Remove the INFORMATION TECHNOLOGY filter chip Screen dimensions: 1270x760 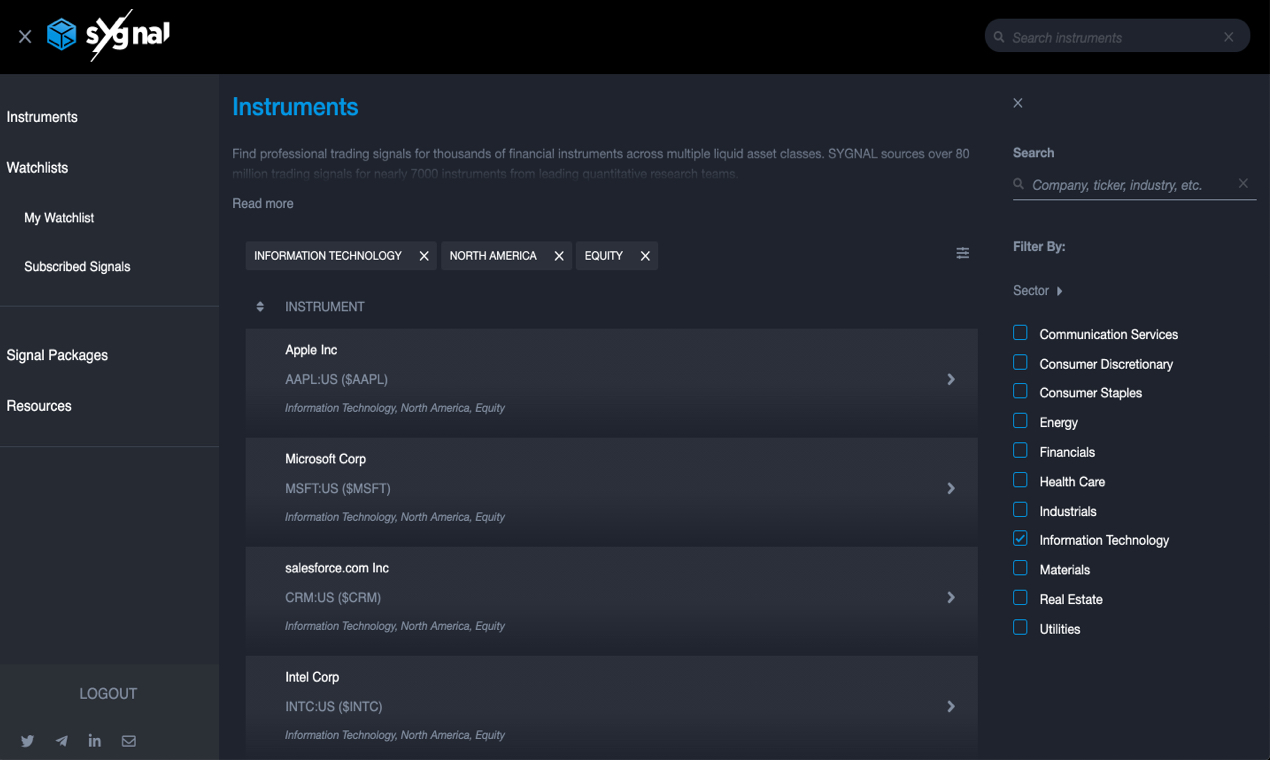click(424, 256)
